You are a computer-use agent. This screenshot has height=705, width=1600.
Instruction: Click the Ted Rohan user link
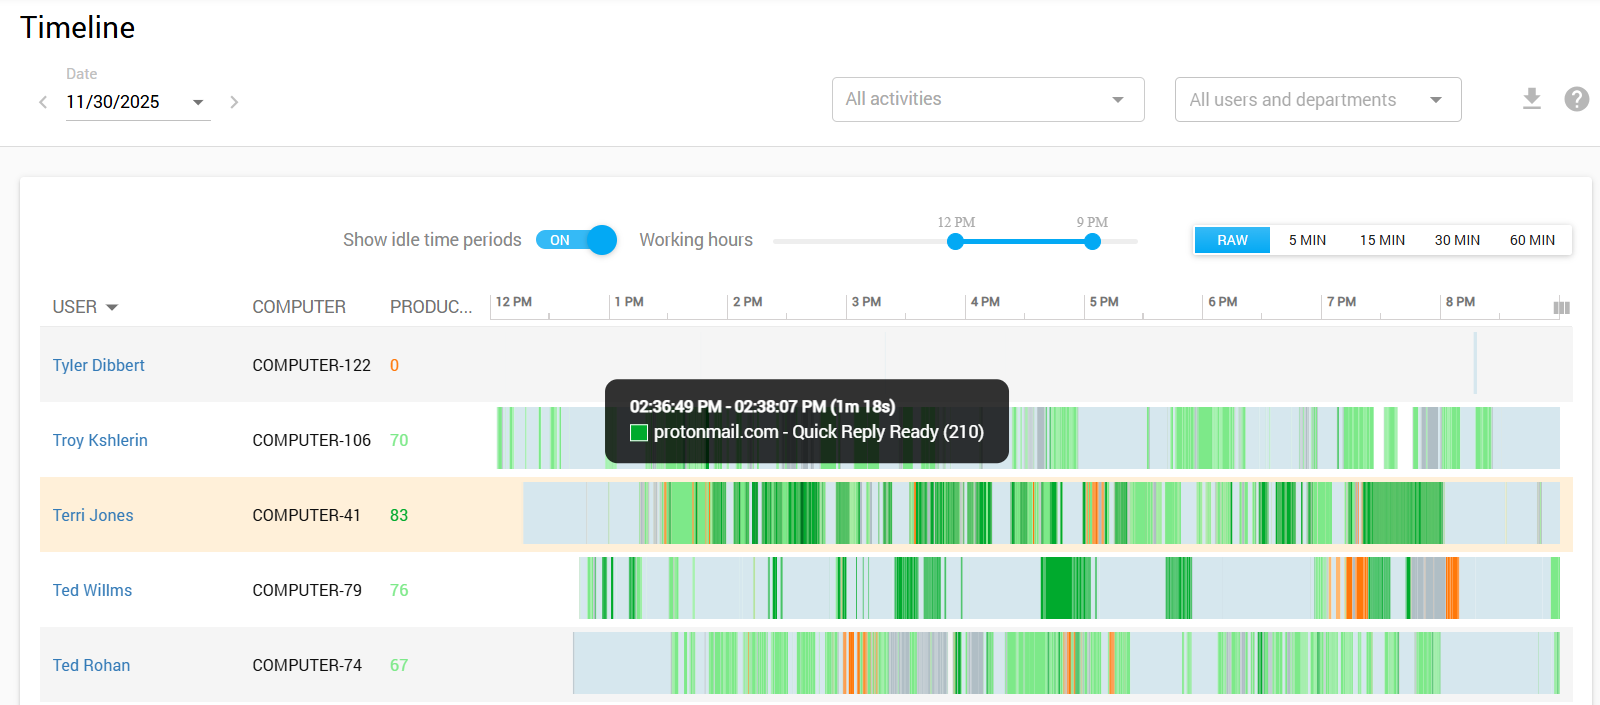pyautogui.click(x=91, y=665)
